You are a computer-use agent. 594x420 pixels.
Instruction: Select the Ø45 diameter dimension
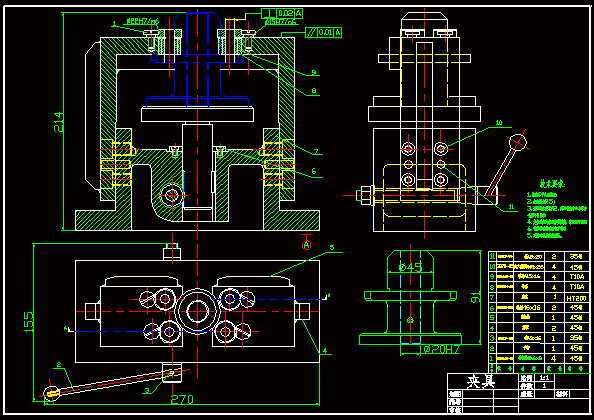click(410, 267)
